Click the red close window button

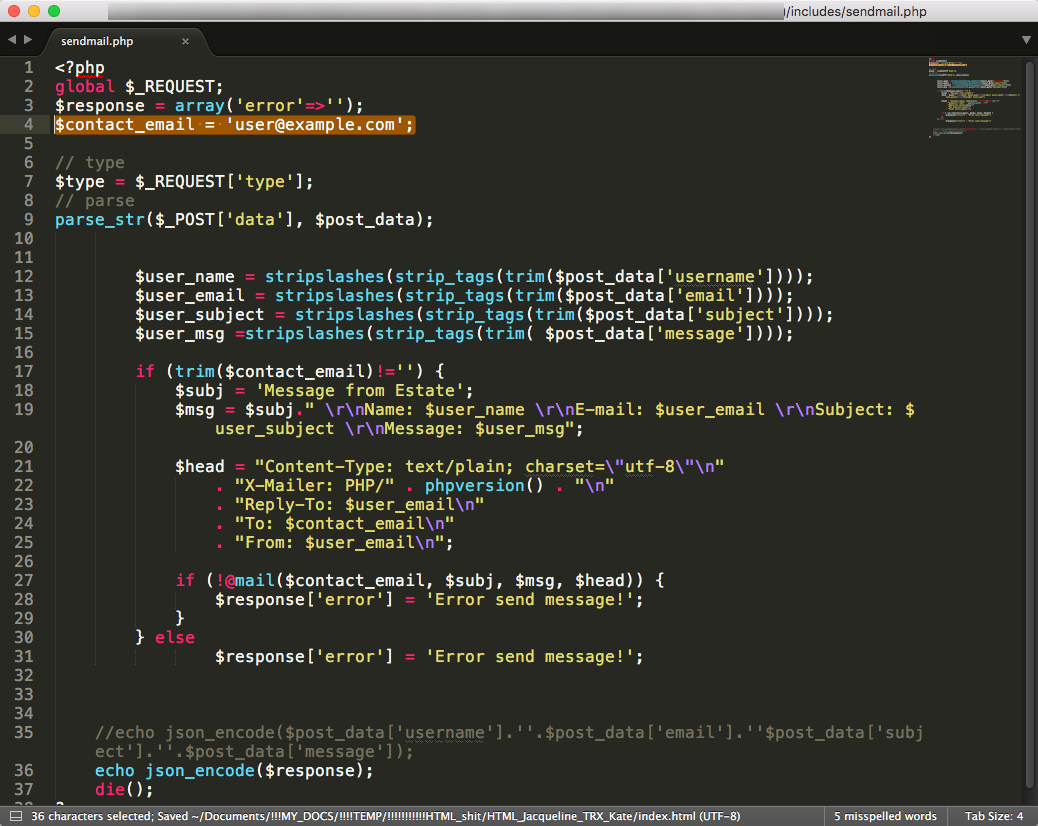tap(13, 11)
